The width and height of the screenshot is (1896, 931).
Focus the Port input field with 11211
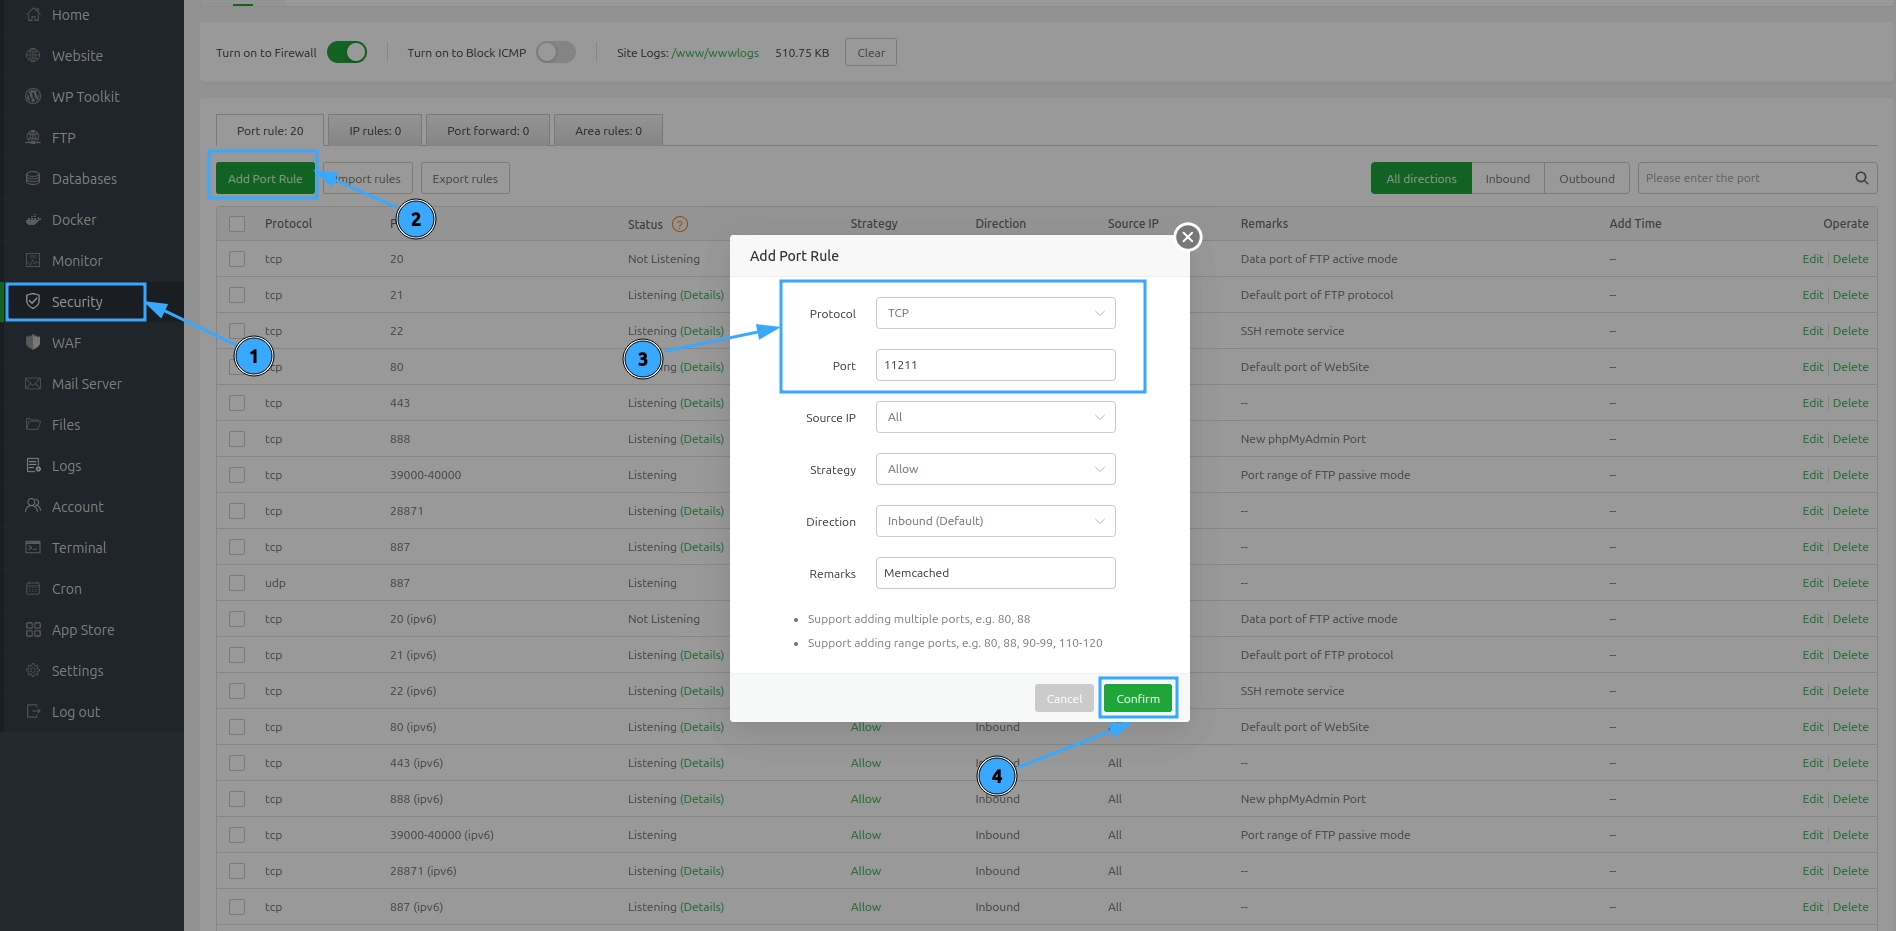(x=995, y=365)
